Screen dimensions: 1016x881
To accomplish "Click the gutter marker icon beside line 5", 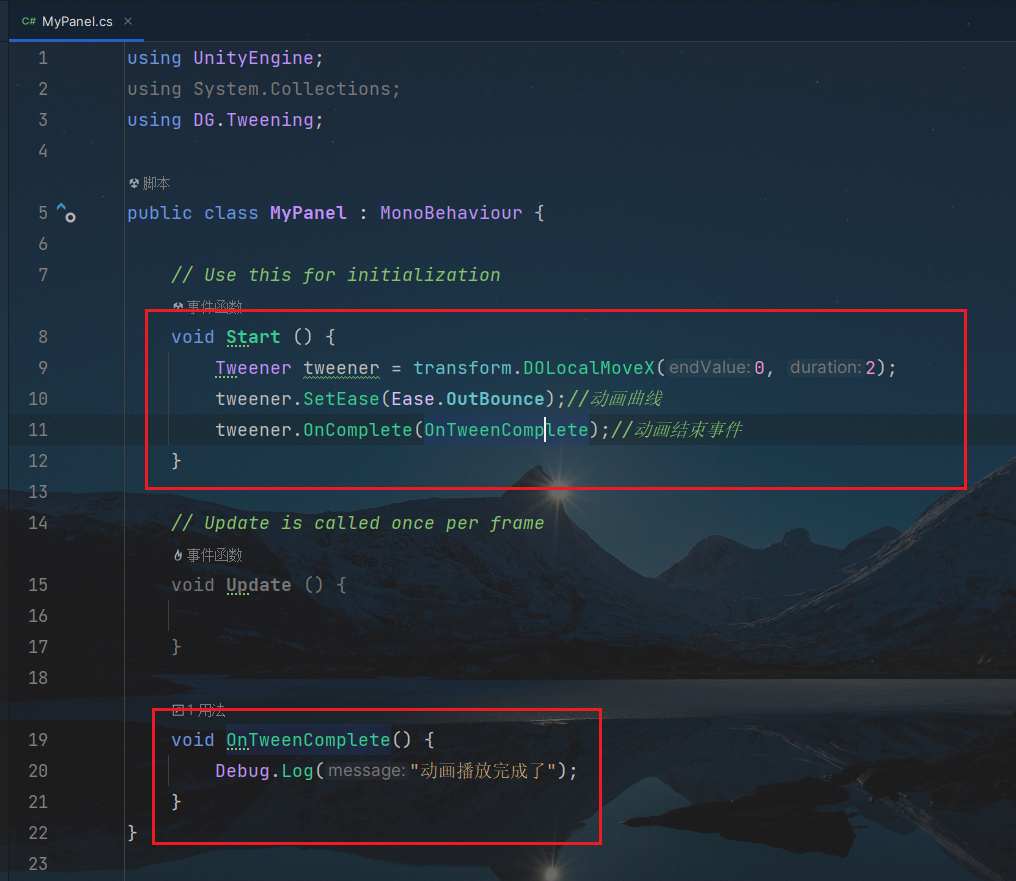I will tap(66, 212).
